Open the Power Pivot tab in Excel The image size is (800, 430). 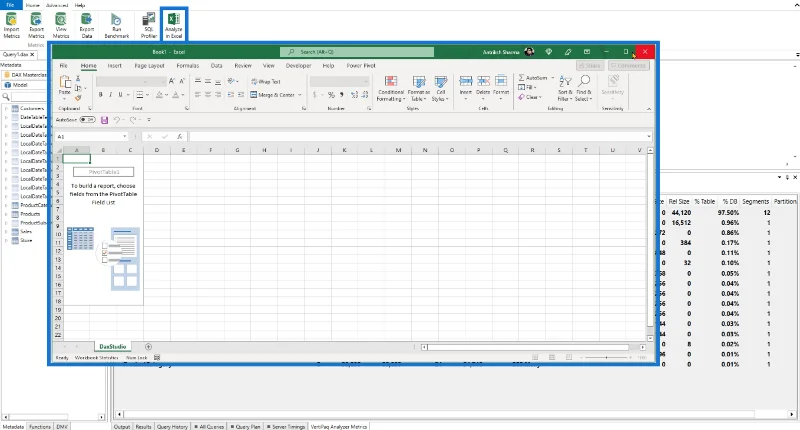coord(361,66)
